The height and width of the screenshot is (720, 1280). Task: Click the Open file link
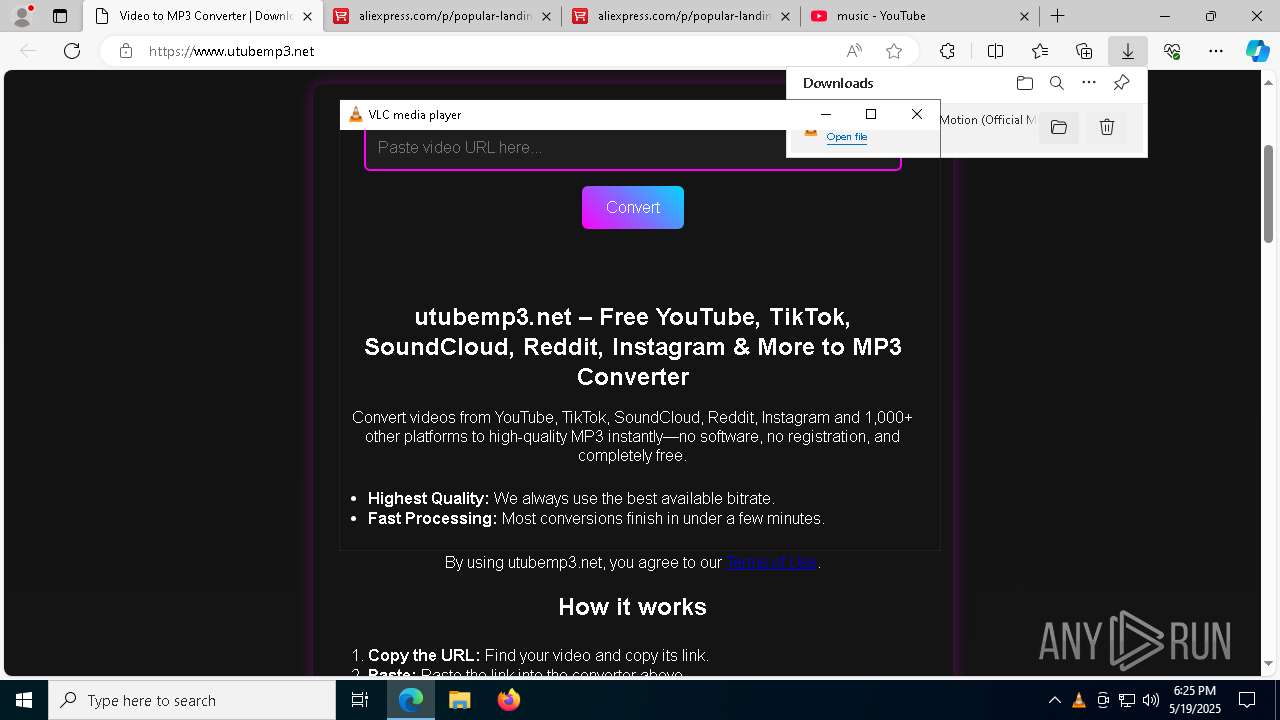coord(846,137)
